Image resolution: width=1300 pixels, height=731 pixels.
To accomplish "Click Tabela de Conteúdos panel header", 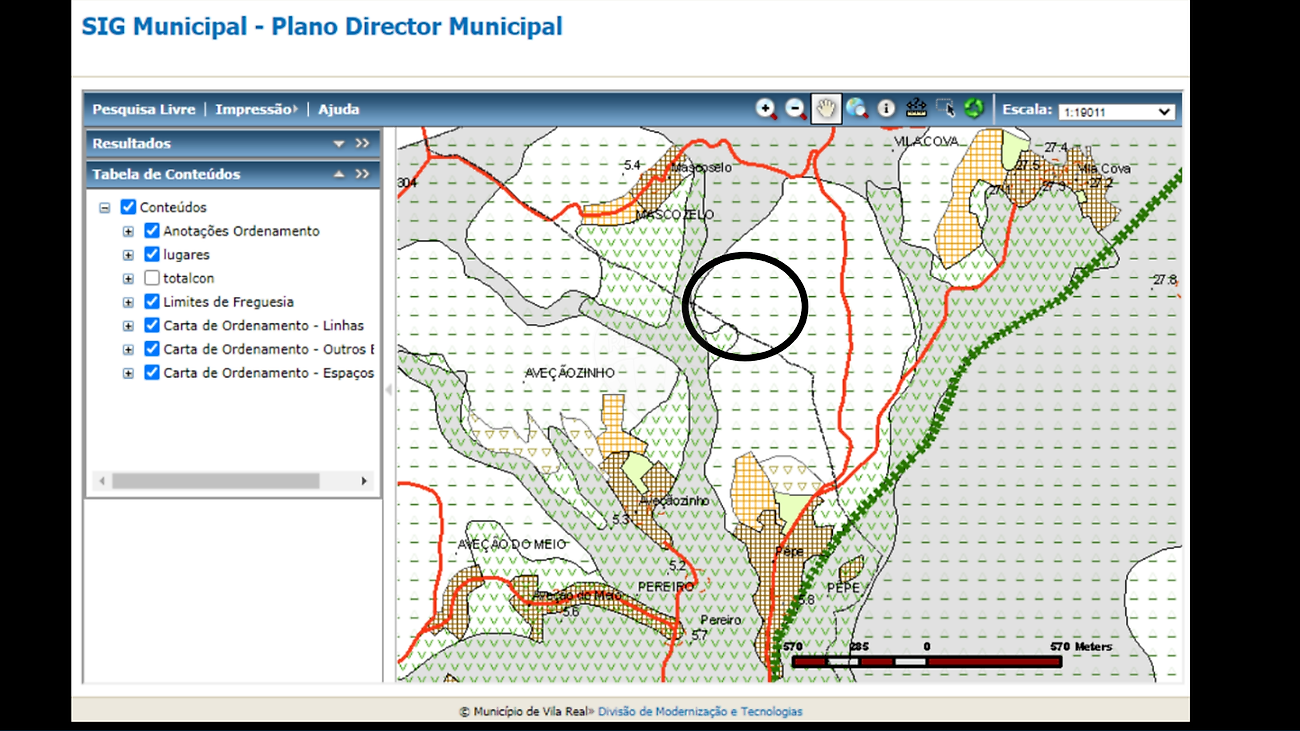I will (x=233, y=174).
